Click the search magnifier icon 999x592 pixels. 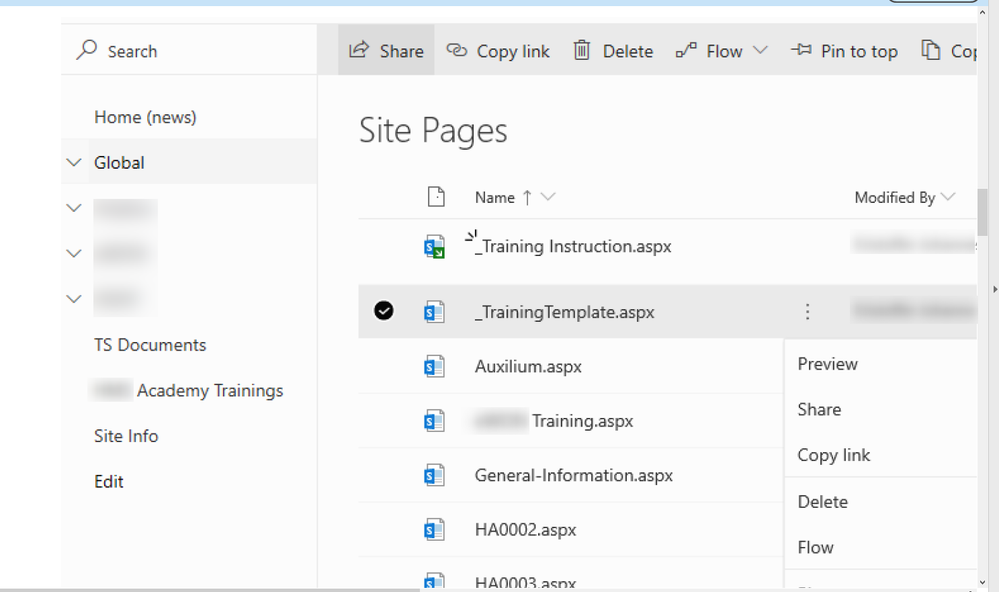(x=87, y=50)
